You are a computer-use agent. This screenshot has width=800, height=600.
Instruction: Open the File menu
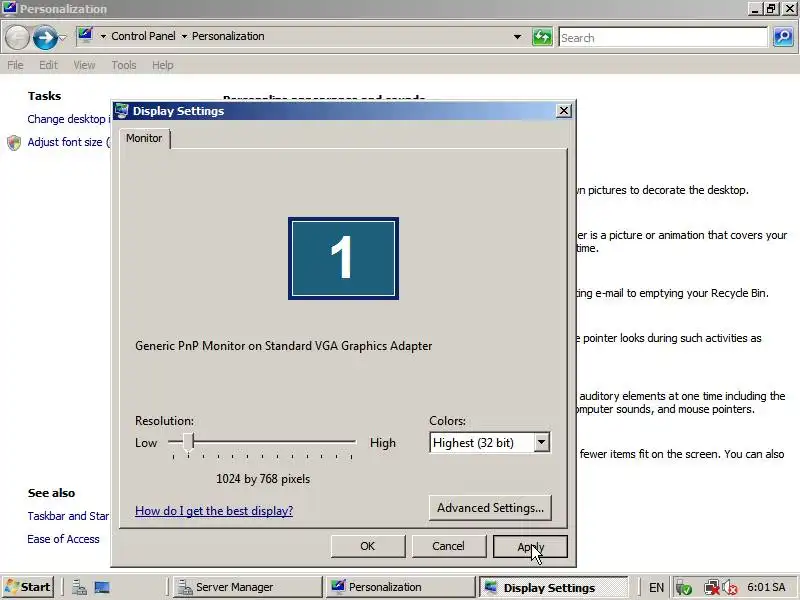click(x=15, y=65)
